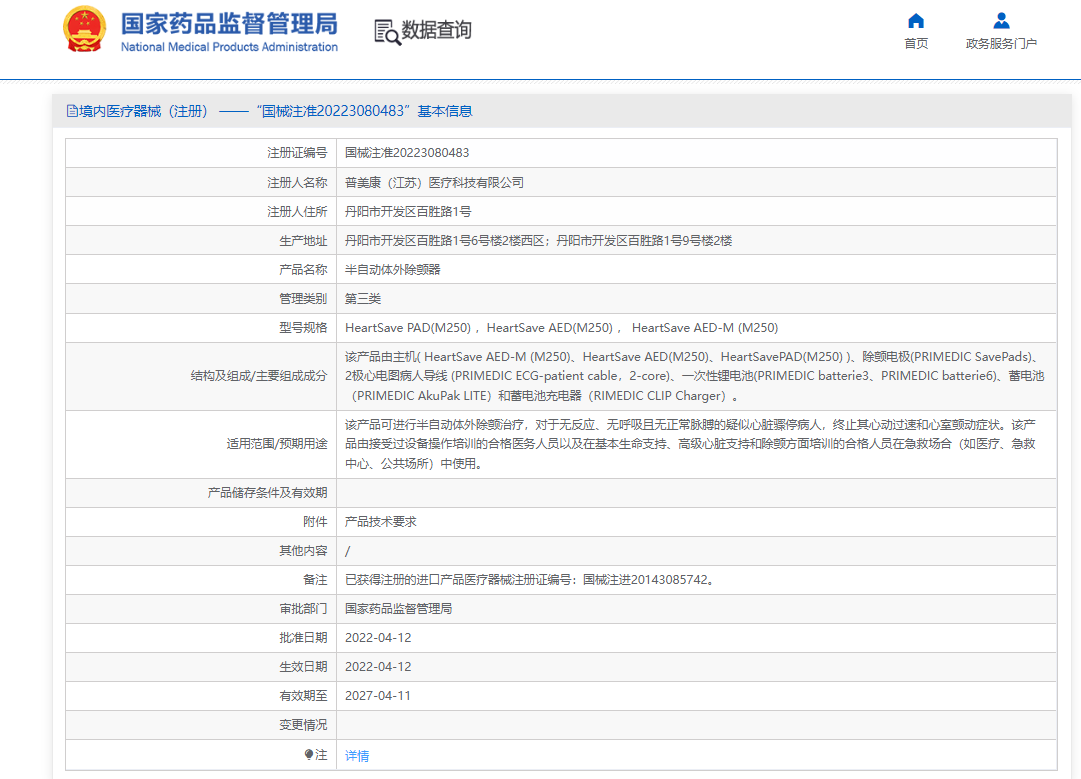This screenshot has width=1081, height=779.
Task: Click the 变更情况 row label
Action: coord(303,725)
